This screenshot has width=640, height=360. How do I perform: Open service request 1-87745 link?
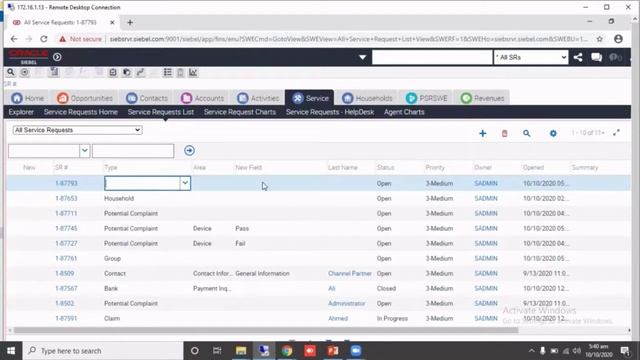[x=66, y=229]
